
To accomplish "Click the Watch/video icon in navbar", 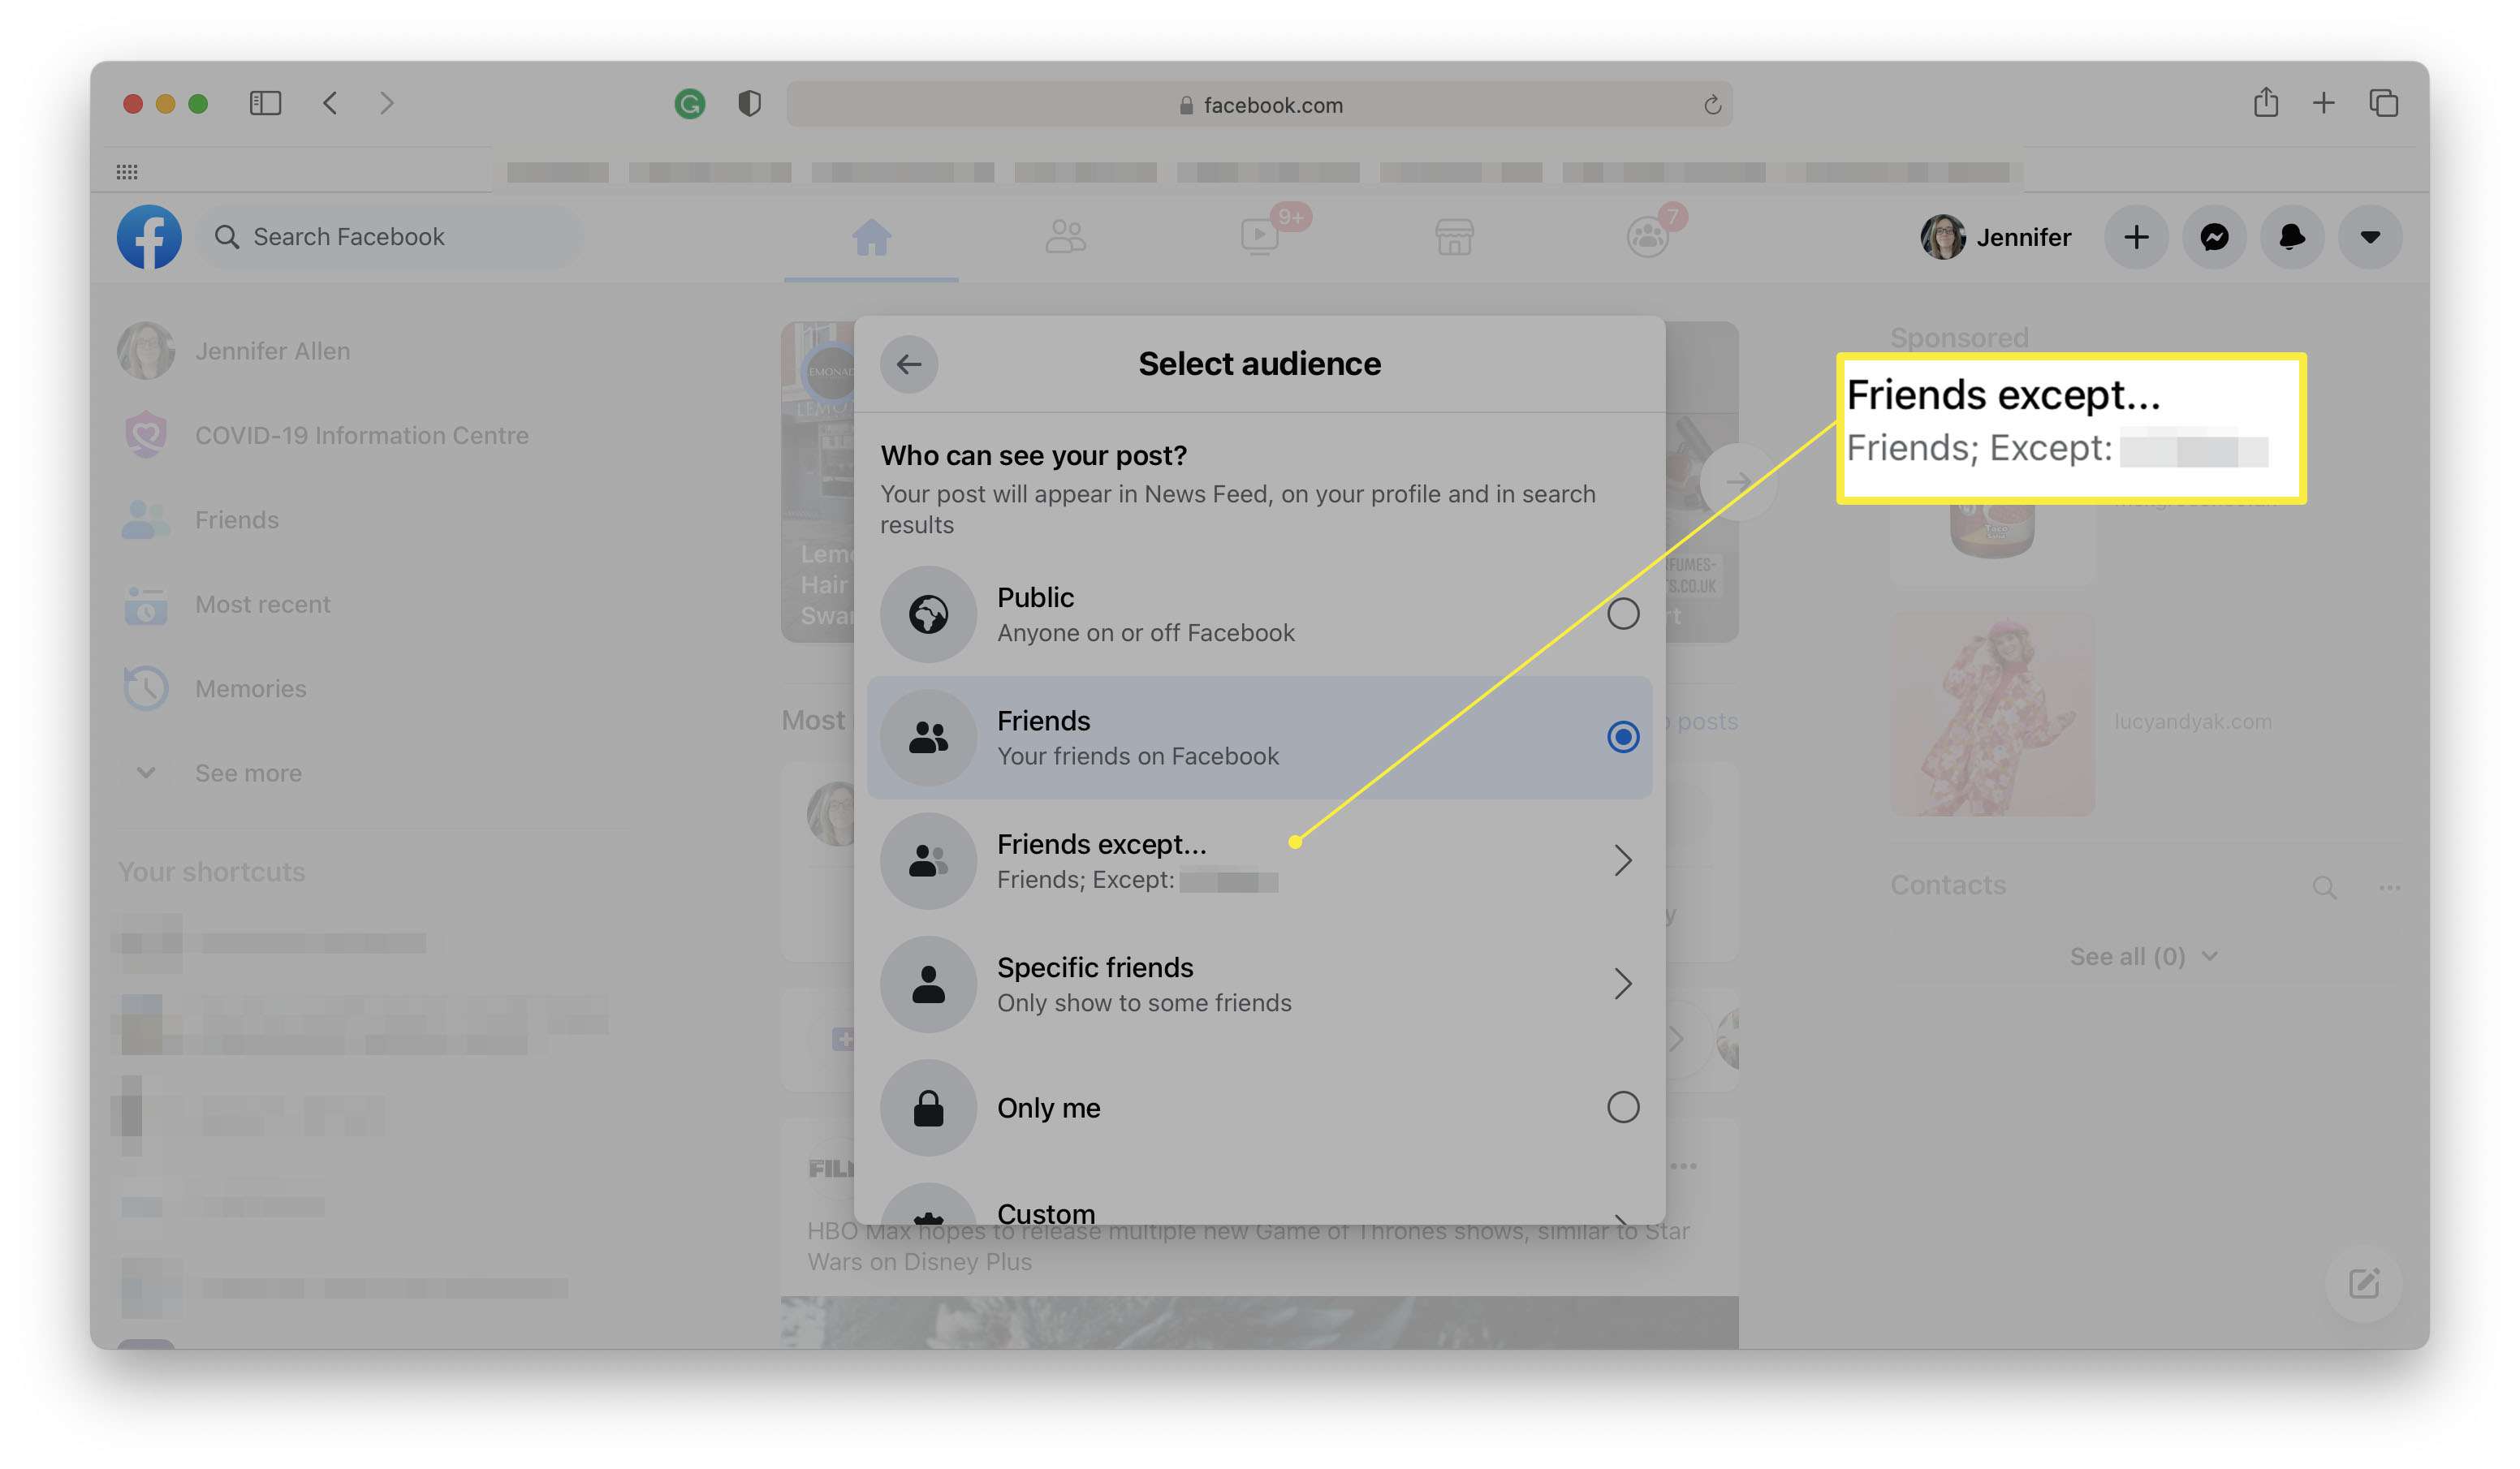I will [x=1258, y=236].
